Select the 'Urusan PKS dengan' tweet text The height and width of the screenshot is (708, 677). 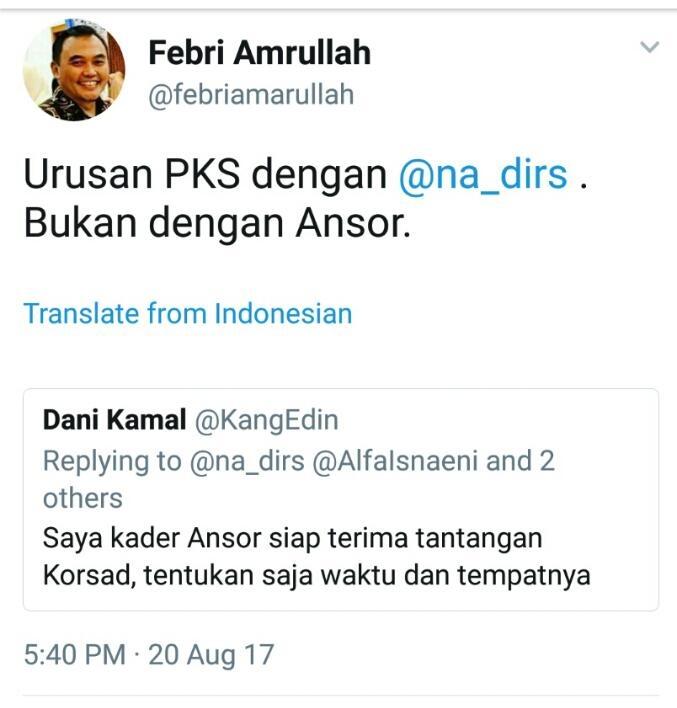205,174
